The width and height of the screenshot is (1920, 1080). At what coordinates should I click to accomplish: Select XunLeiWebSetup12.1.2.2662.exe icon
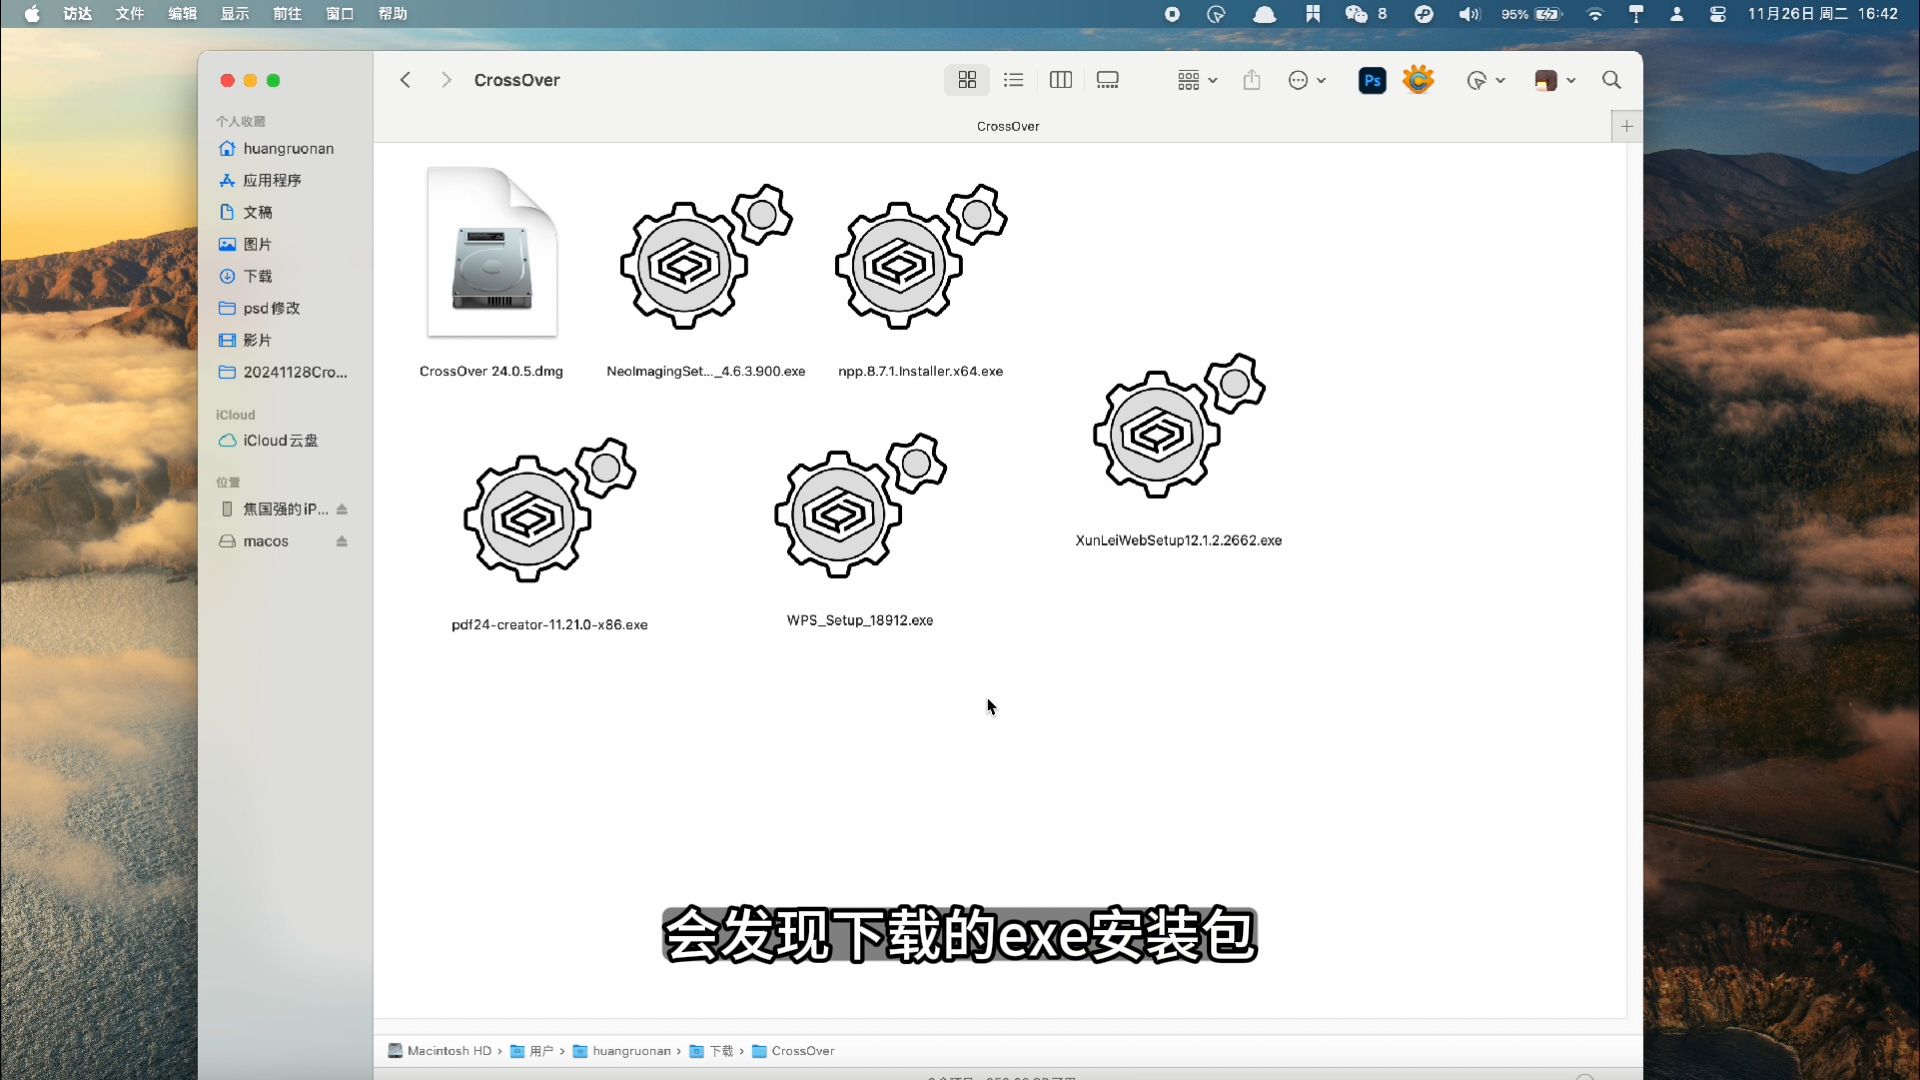1179,426
